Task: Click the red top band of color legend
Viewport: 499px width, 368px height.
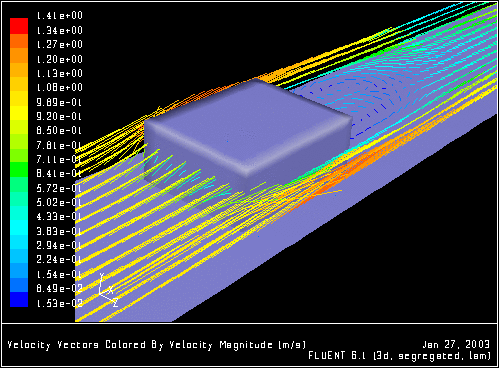Action: pos(19,26)
